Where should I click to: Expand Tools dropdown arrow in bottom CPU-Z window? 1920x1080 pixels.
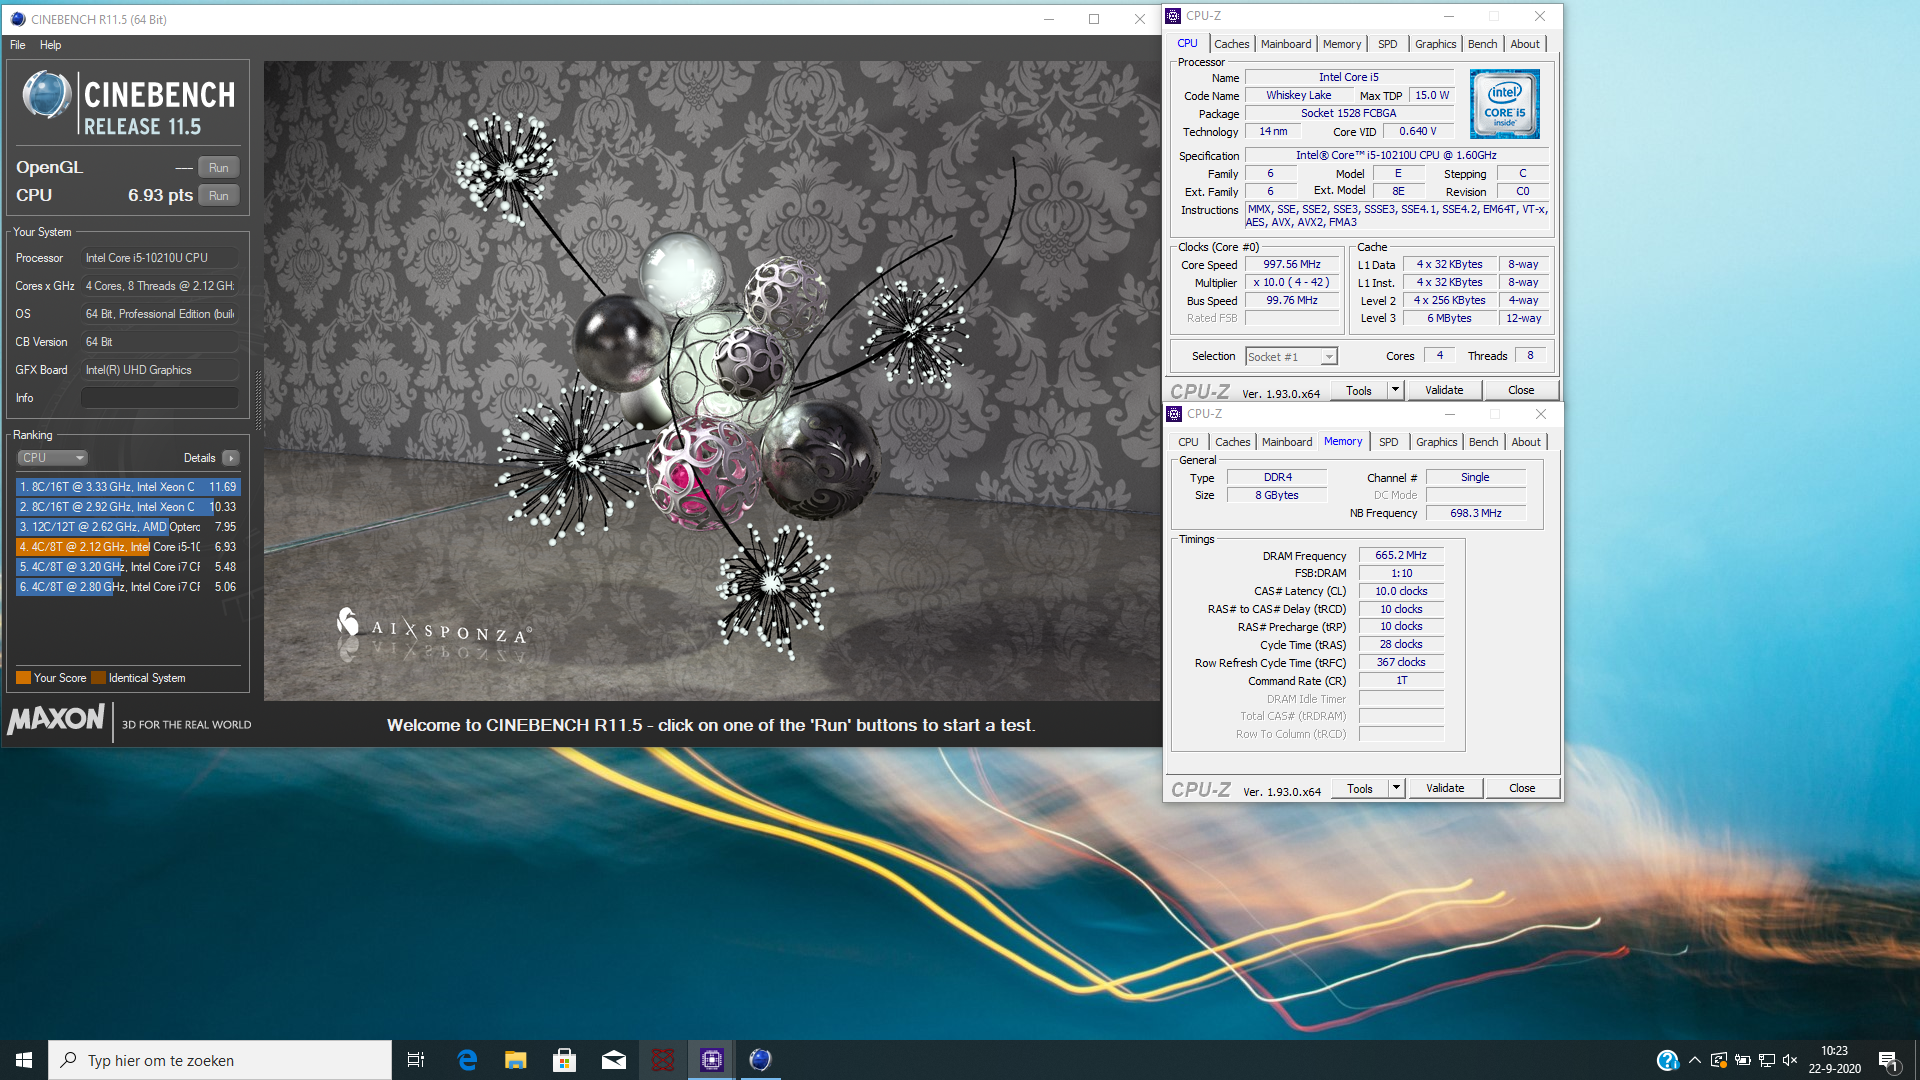[1397, 789]
